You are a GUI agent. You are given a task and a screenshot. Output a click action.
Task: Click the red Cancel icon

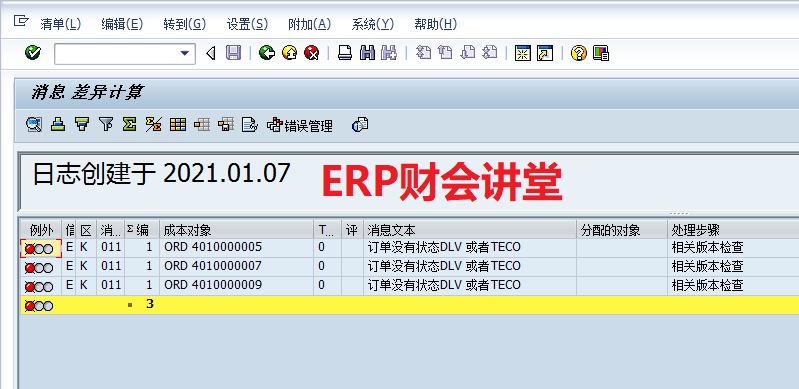311,53
